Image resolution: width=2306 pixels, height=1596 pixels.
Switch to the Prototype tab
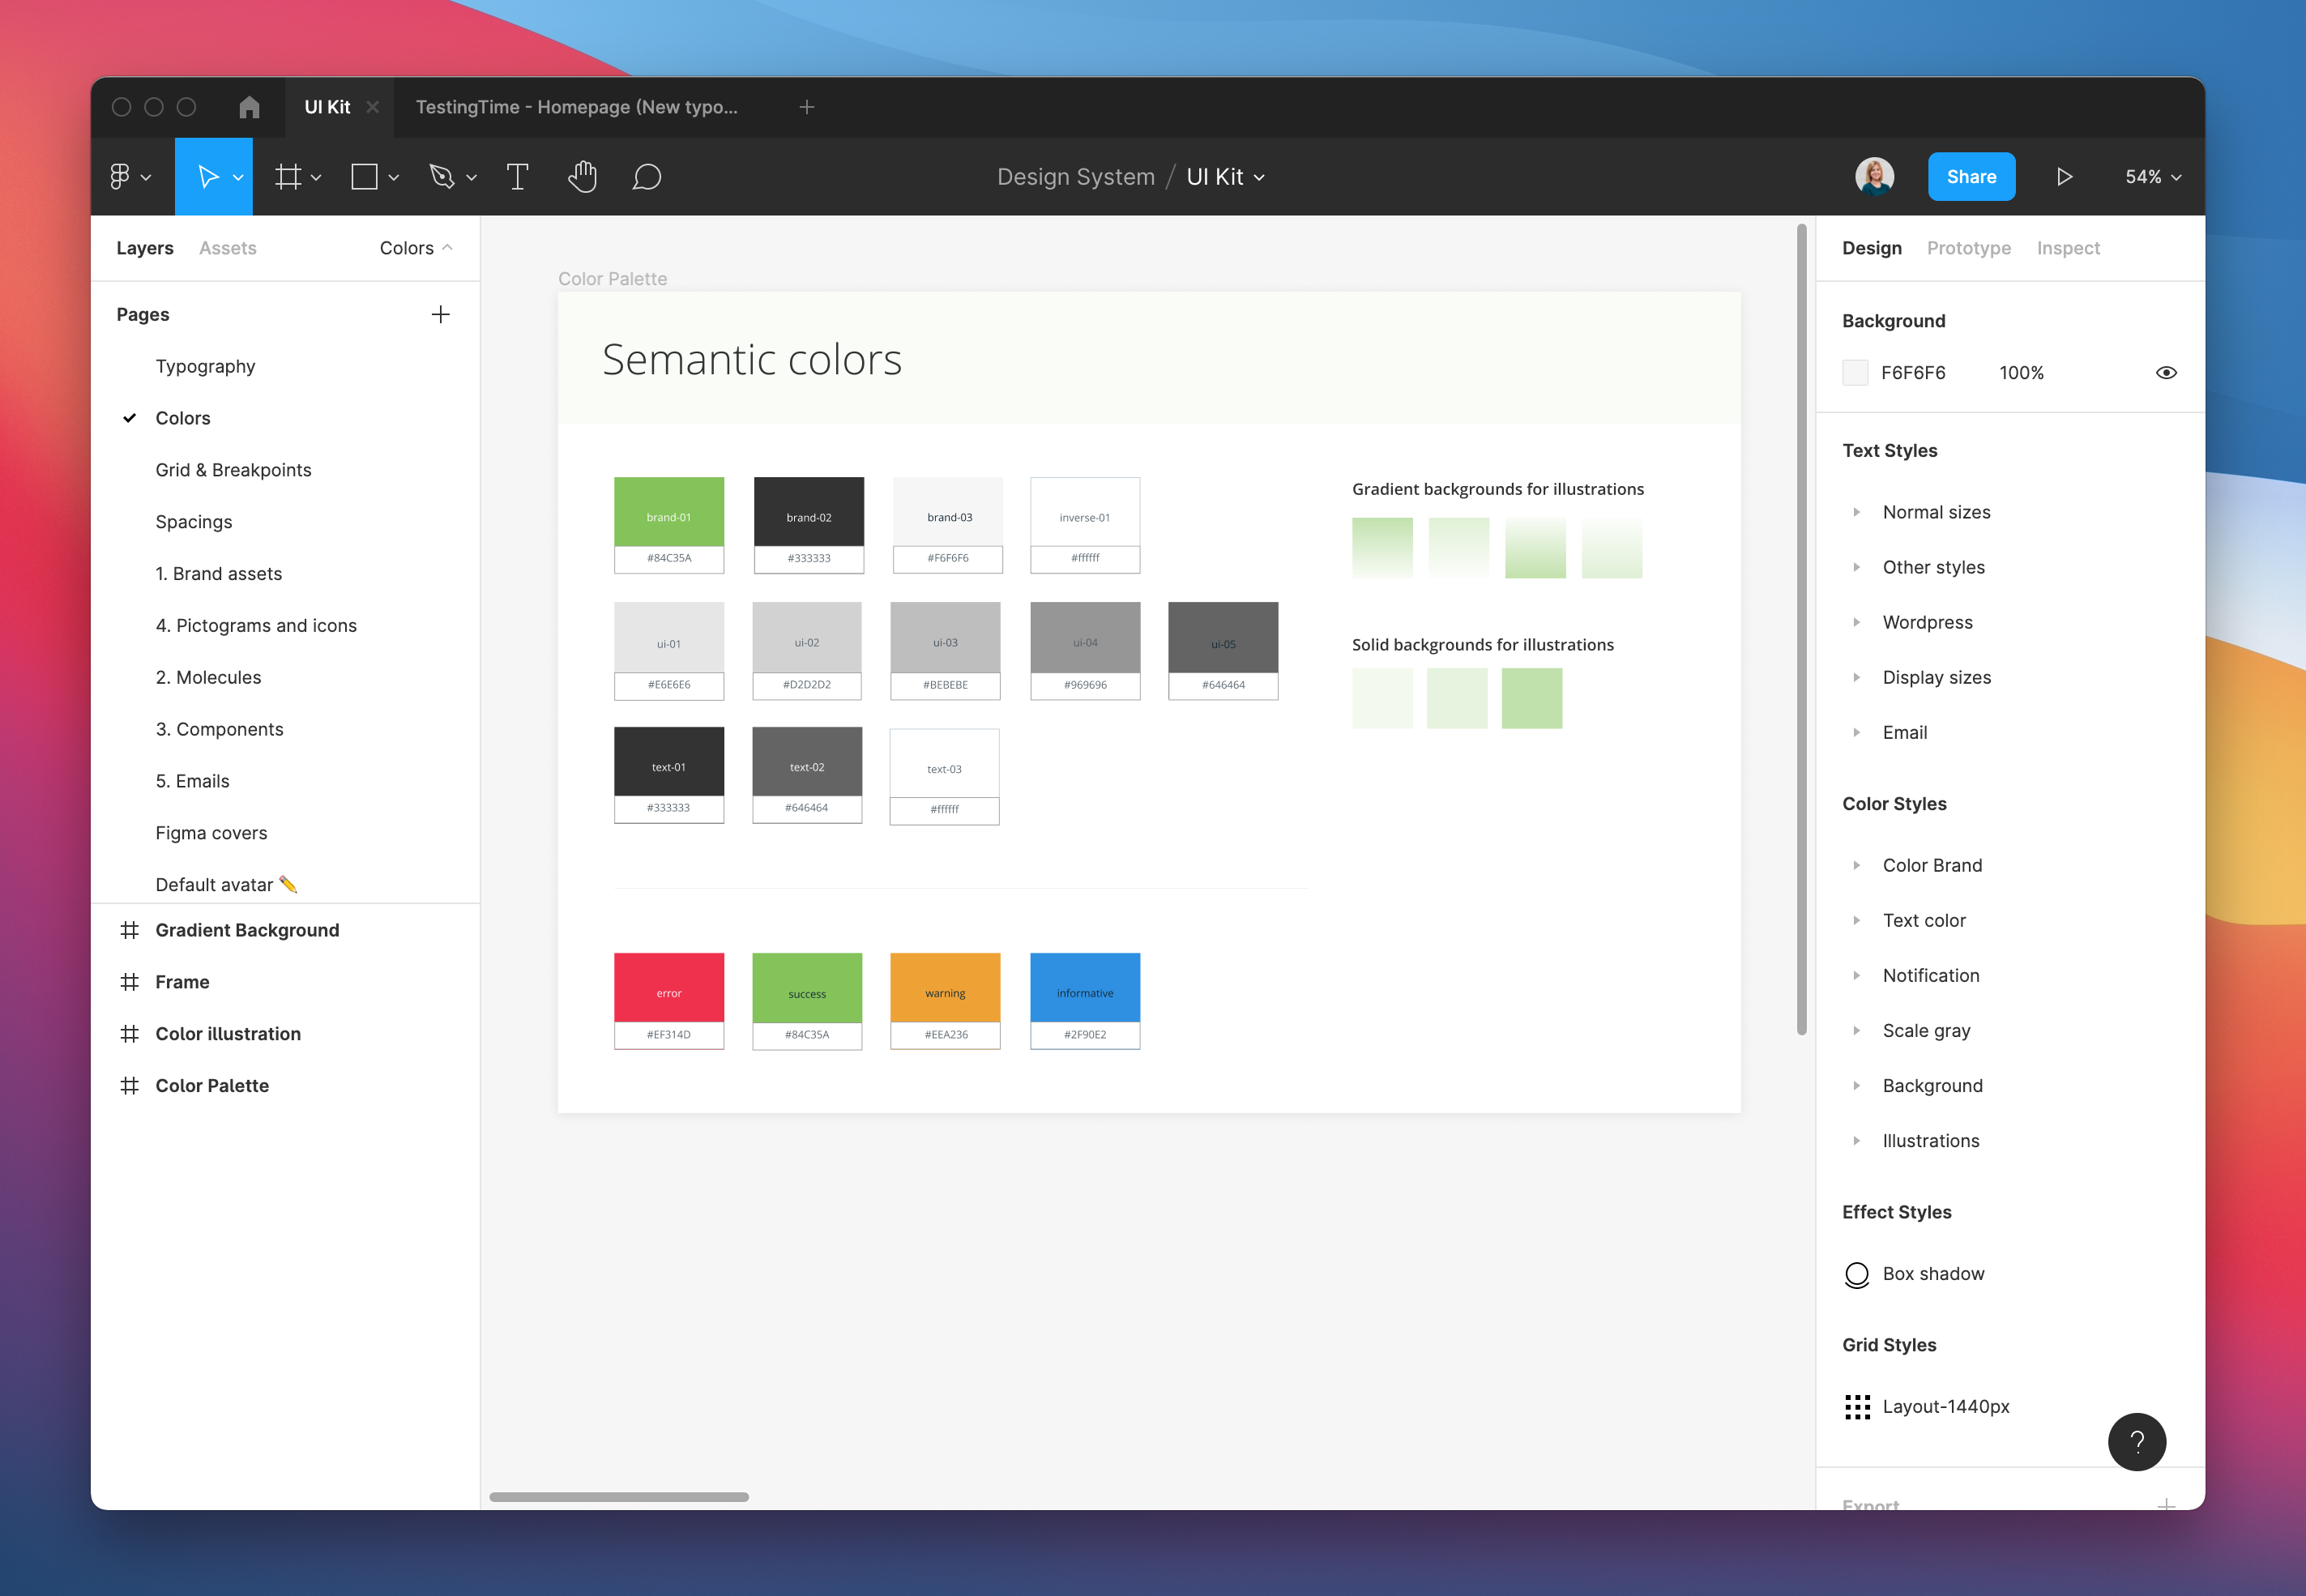click(x=1968, y=248)
